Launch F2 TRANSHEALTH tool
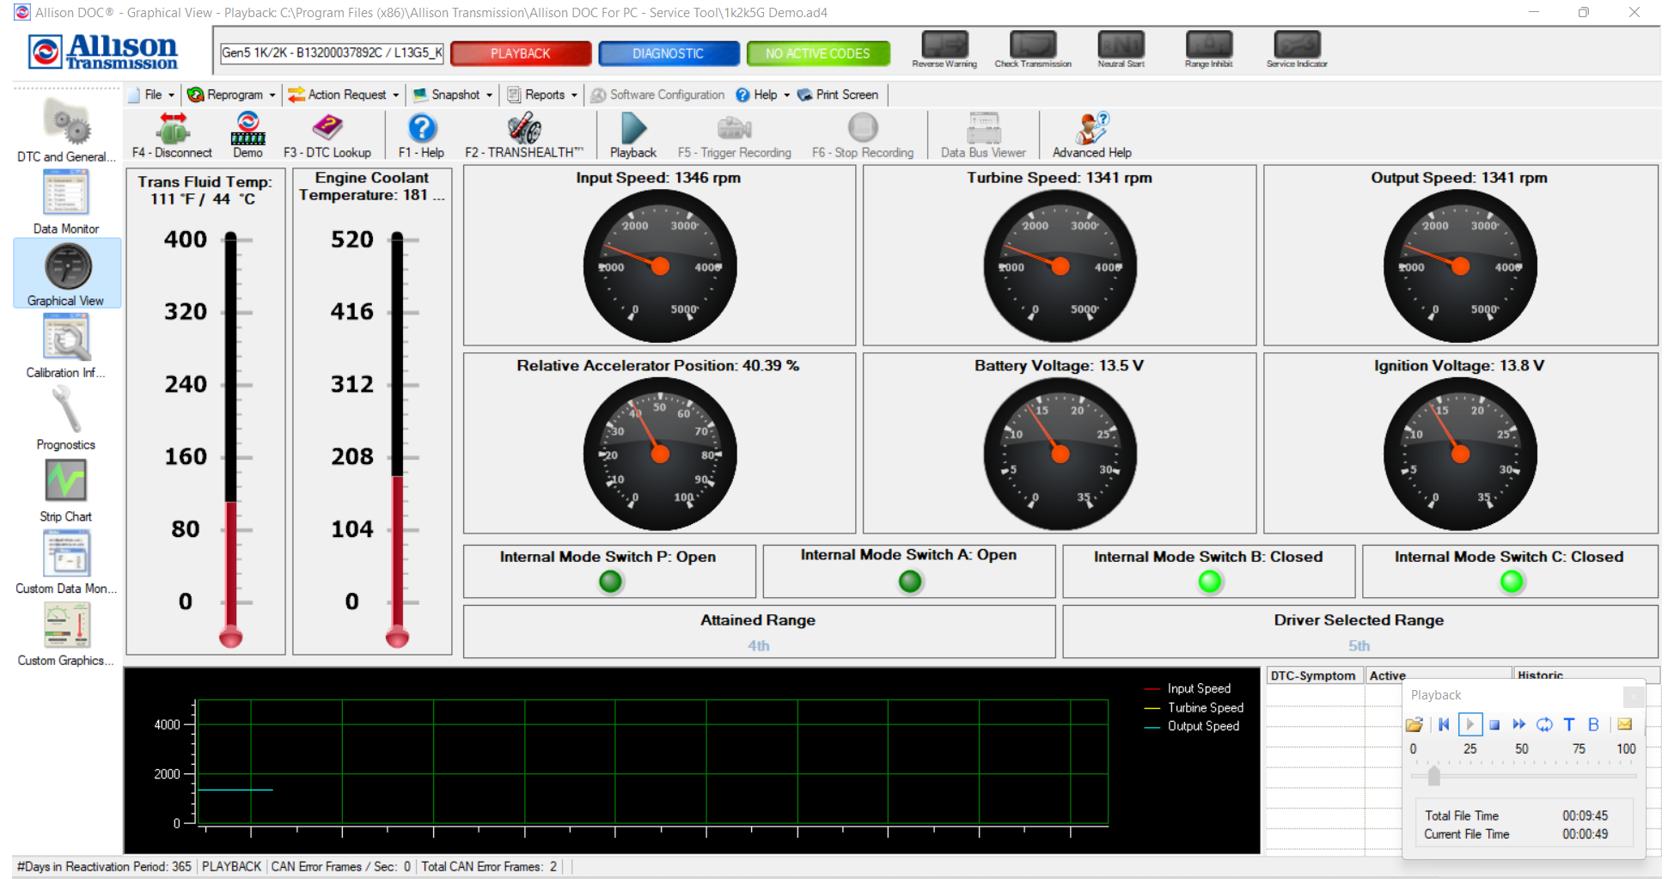The height and width of the screenshot is (879, 1675). [523, 135]
